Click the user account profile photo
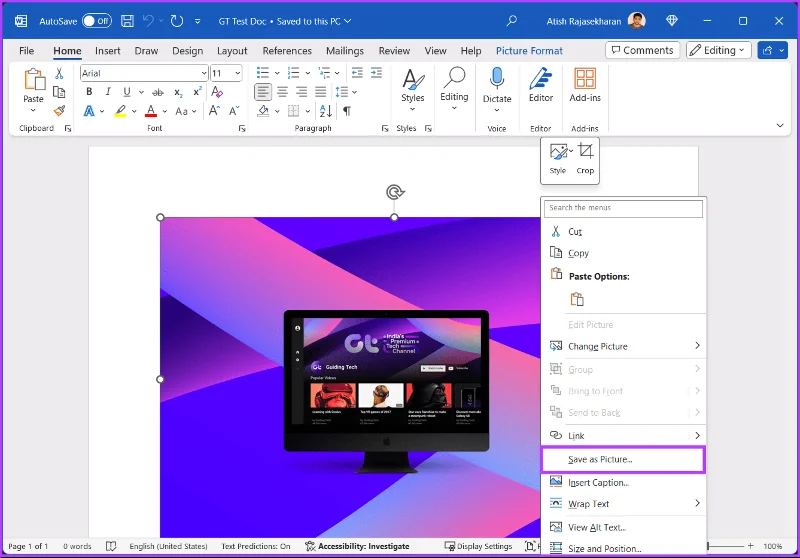The image size is (800, 558). click(636, 21)
